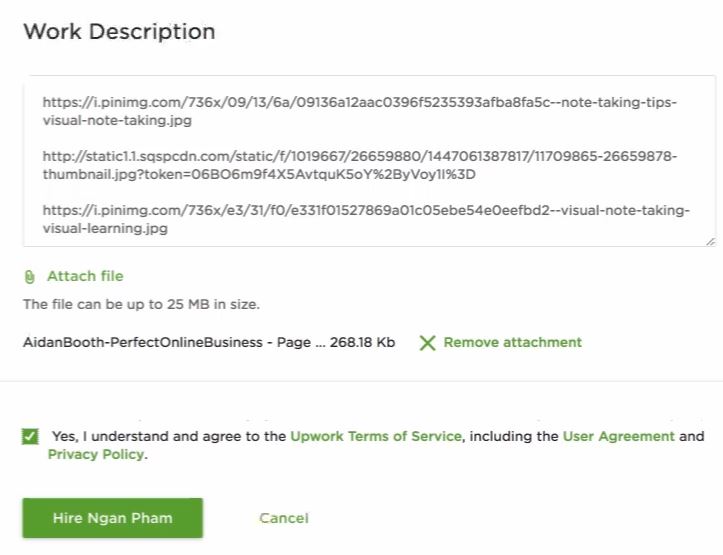This screenshot has width=723, height=555.
Task: Toggle the terms agreement checkbox
Action: [30, 436]
